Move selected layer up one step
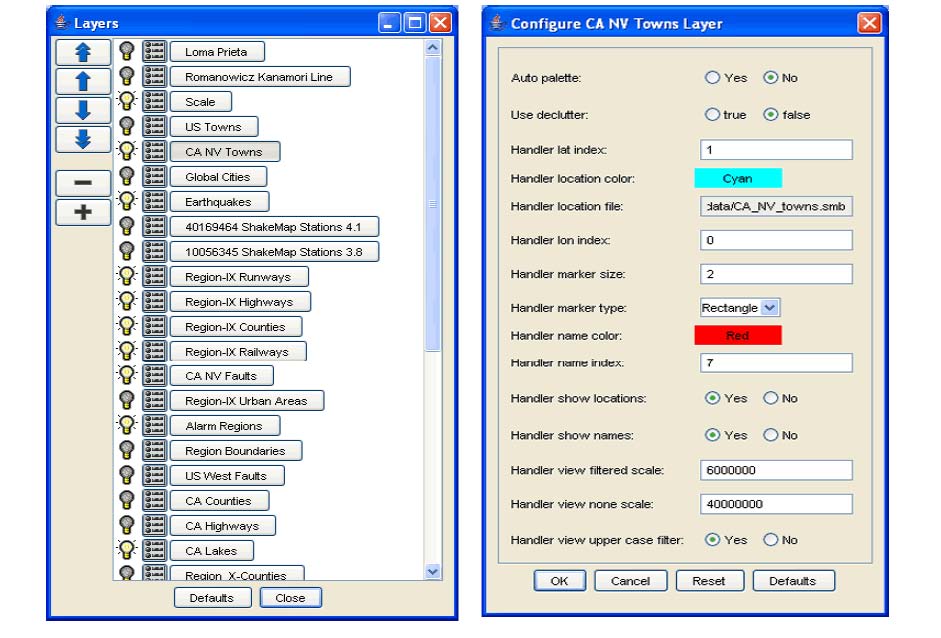This screenshot has height=638, width=941. pyautogui.click(x=83, y=81)
